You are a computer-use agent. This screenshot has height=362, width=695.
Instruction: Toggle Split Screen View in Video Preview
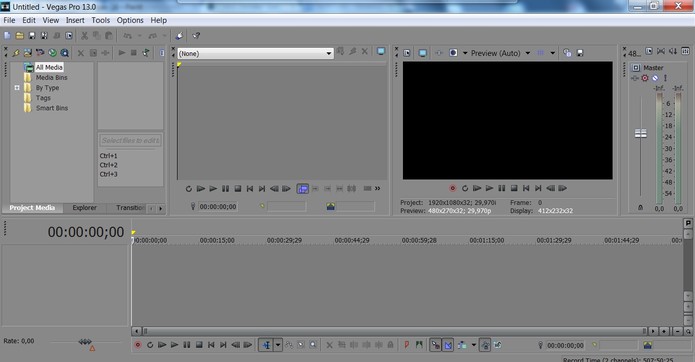[453, 53]
